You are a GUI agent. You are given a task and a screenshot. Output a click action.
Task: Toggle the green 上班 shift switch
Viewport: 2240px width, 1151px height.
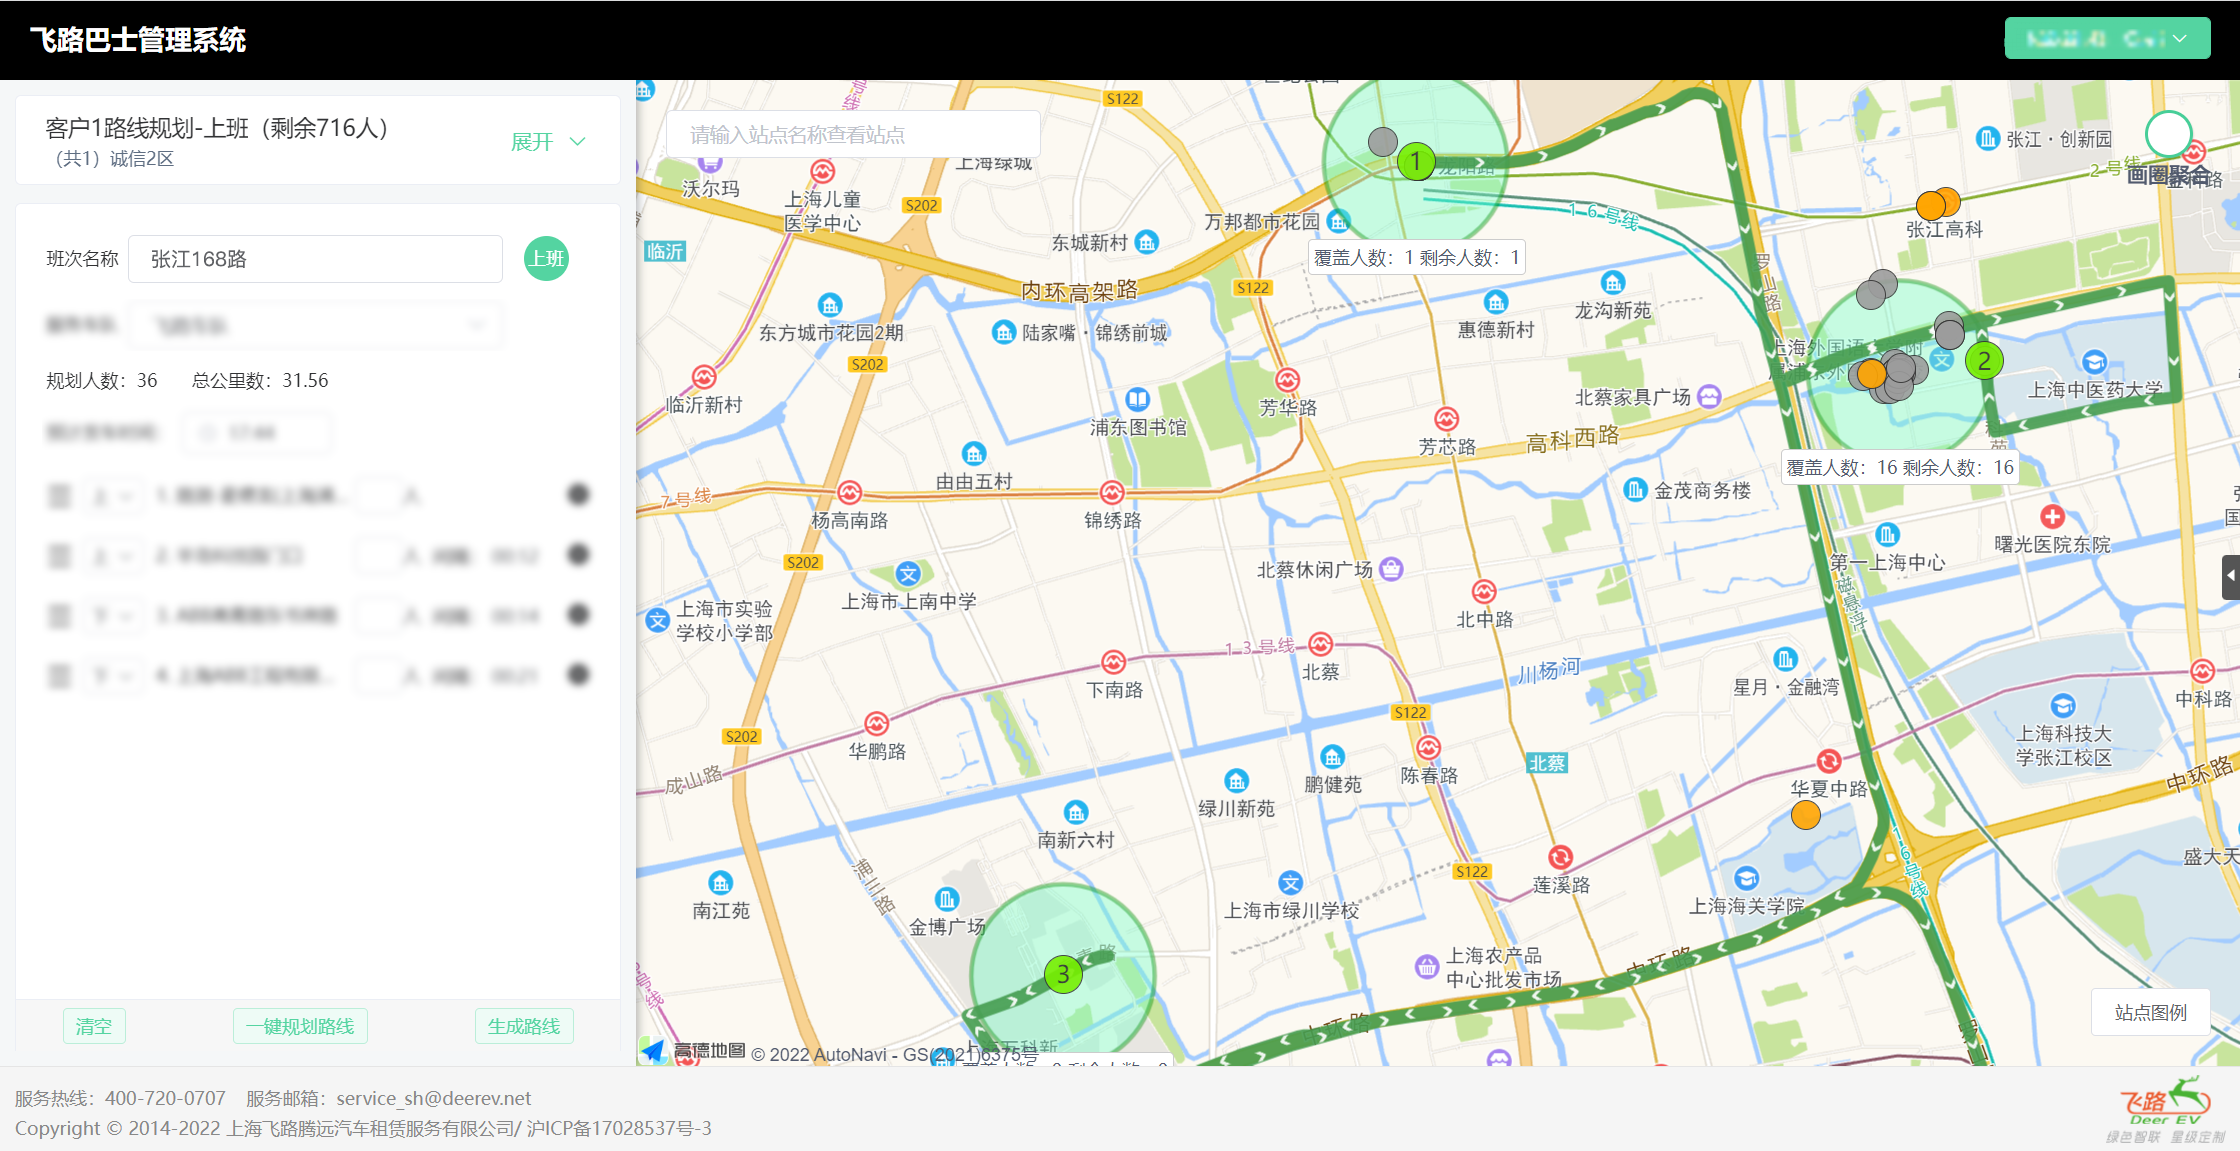(x=546, y=259)
